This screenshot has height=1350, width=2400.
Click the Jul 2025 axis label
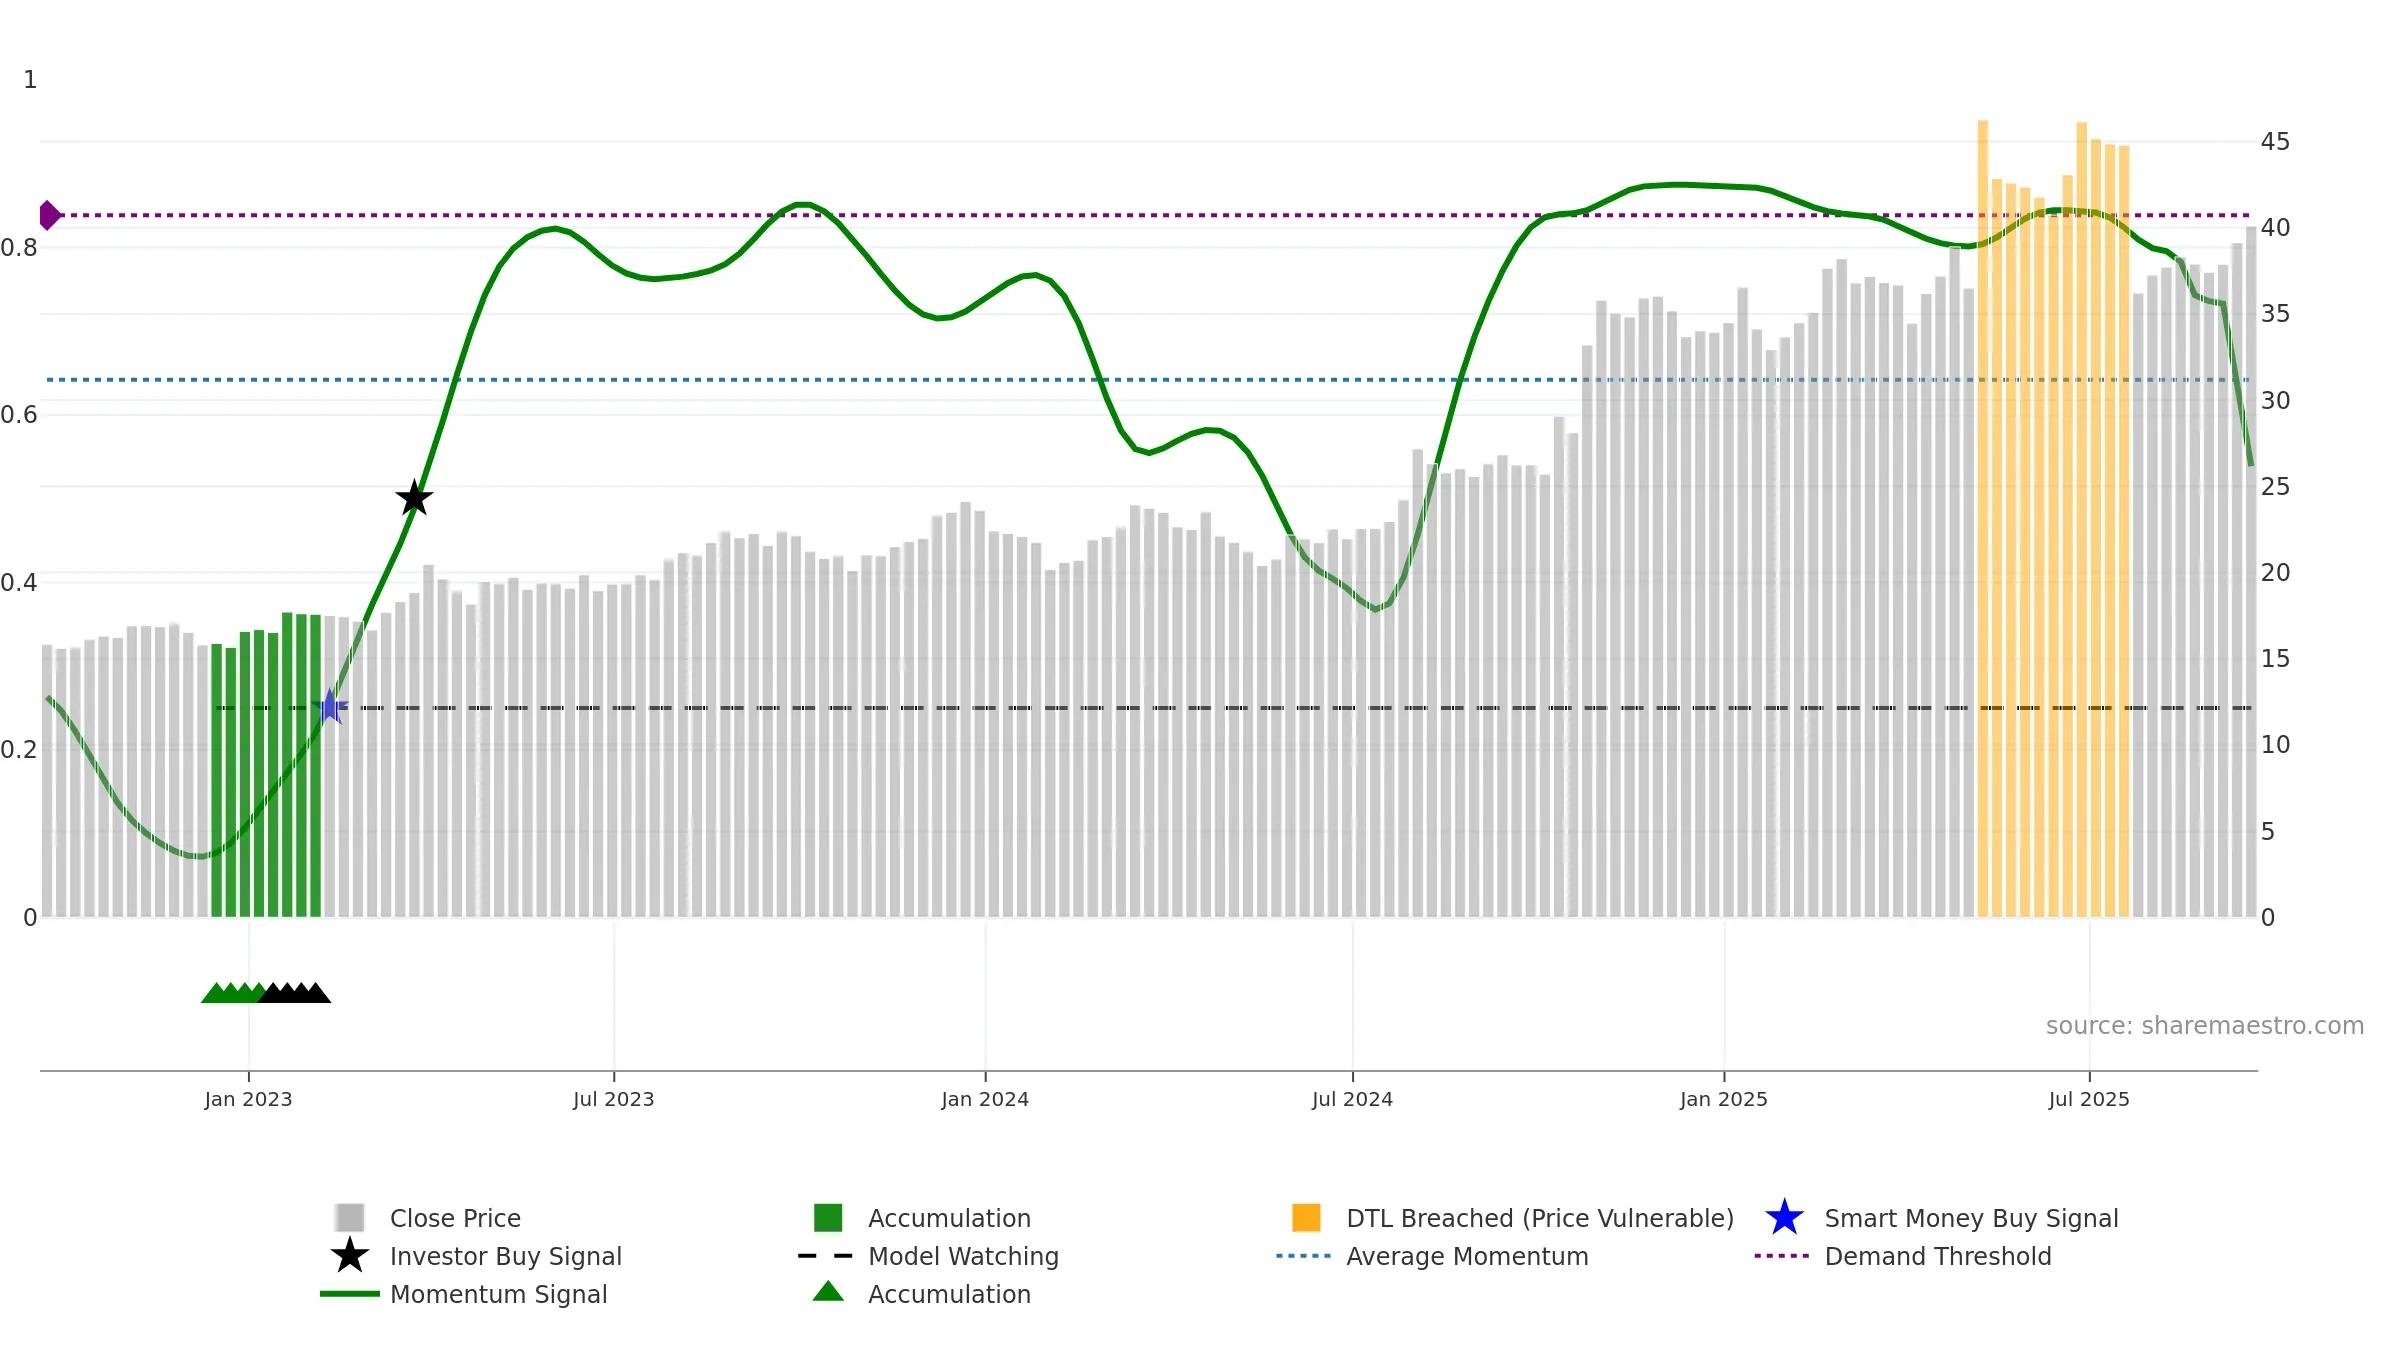click(x=2089, y=1099)
